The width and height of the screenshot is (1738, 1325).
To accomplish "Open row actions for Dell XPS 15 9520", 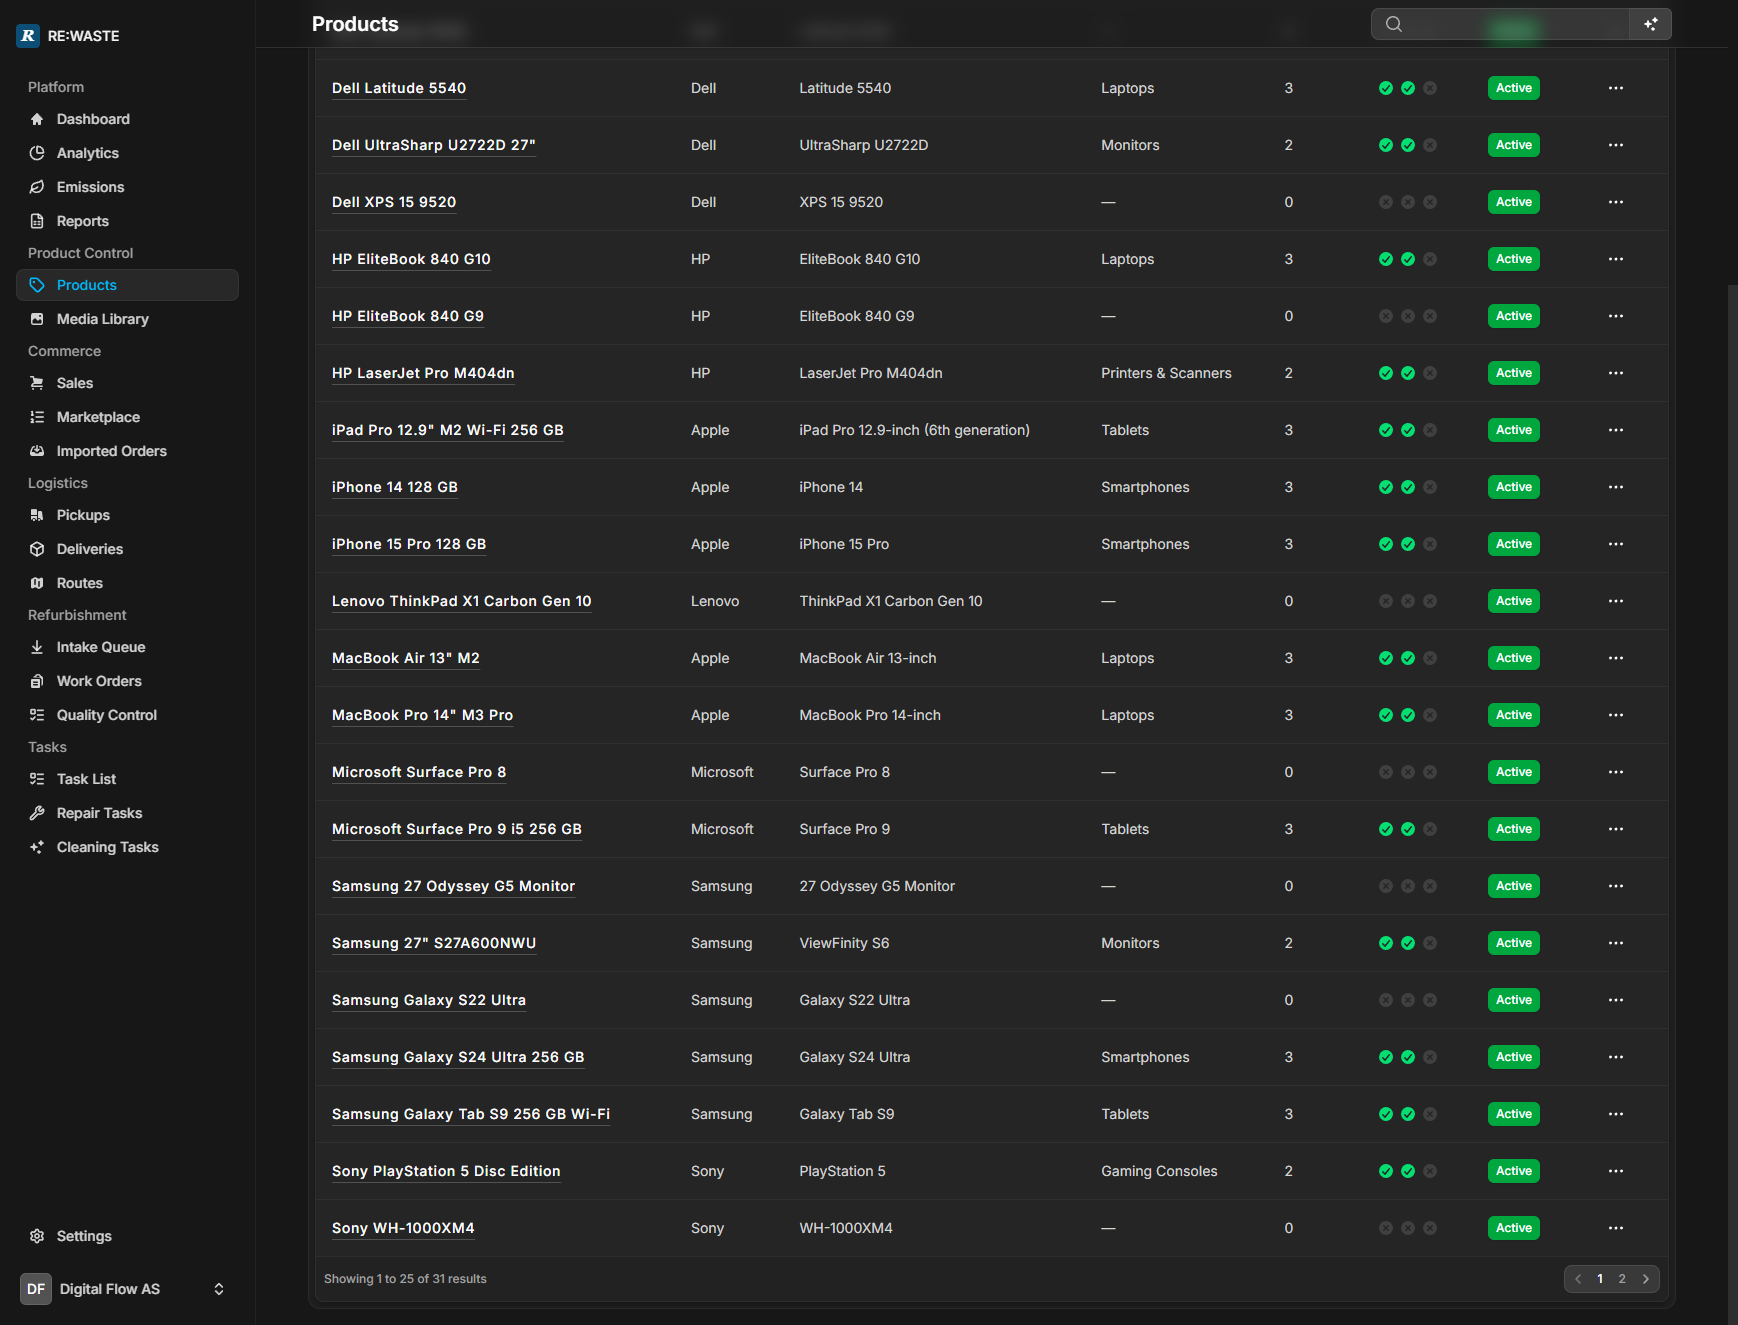I will [1616, 202].
